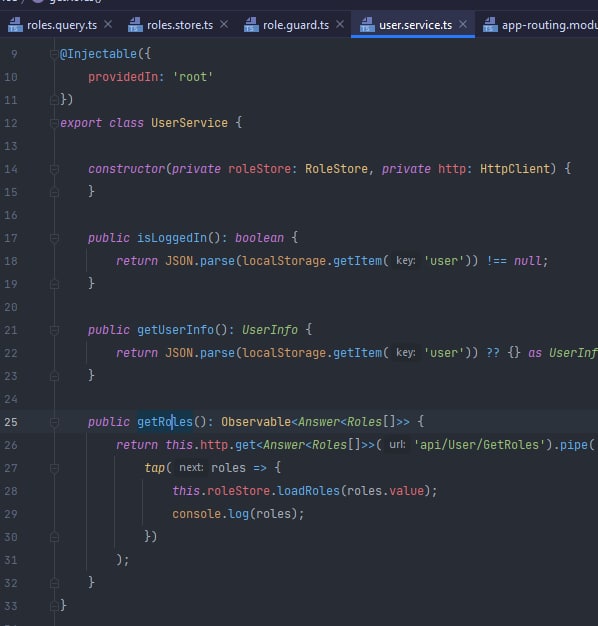Click the roles.store.ts file icon

135,25
